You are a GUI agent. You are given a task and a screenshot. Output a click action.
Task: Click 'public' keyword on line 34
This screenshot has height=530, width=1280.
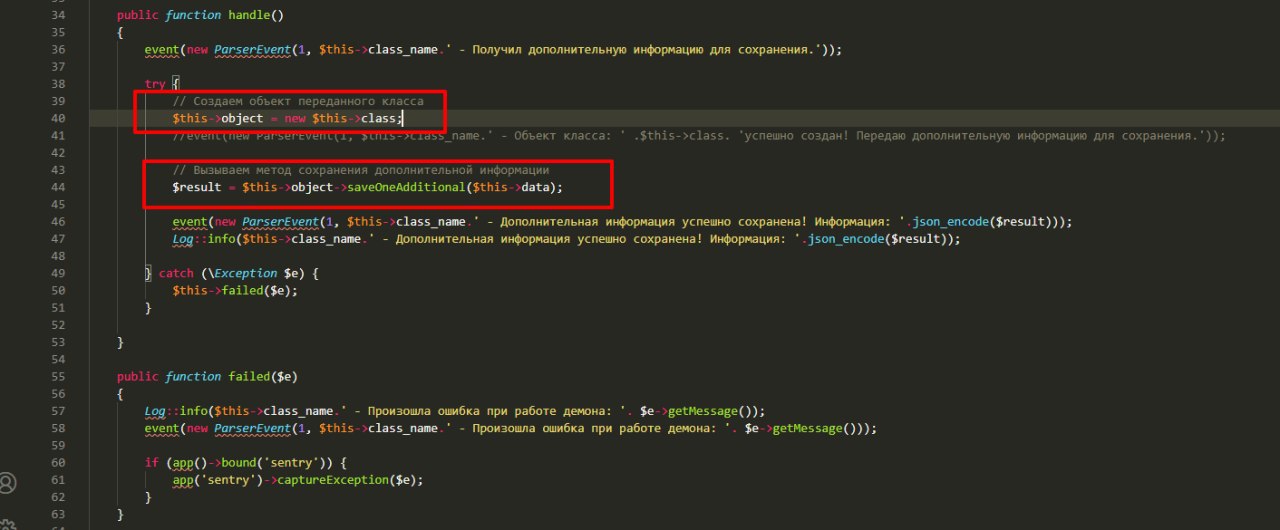pos(137,16)
